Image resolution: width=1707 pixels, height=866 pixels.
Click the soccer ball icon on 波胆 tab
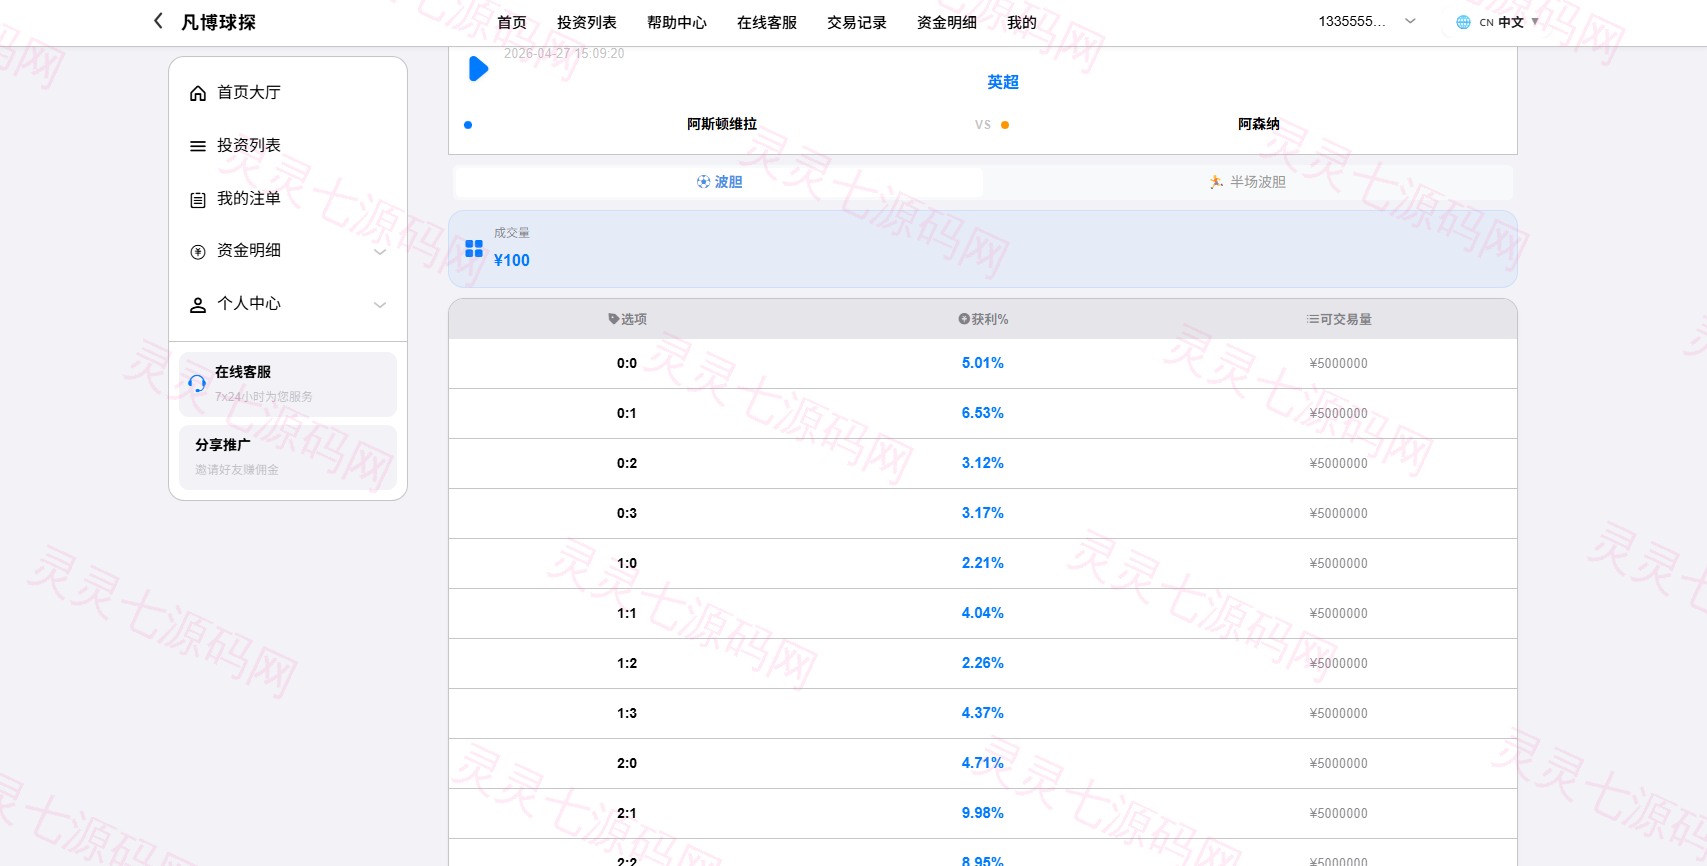pos(703,182)
